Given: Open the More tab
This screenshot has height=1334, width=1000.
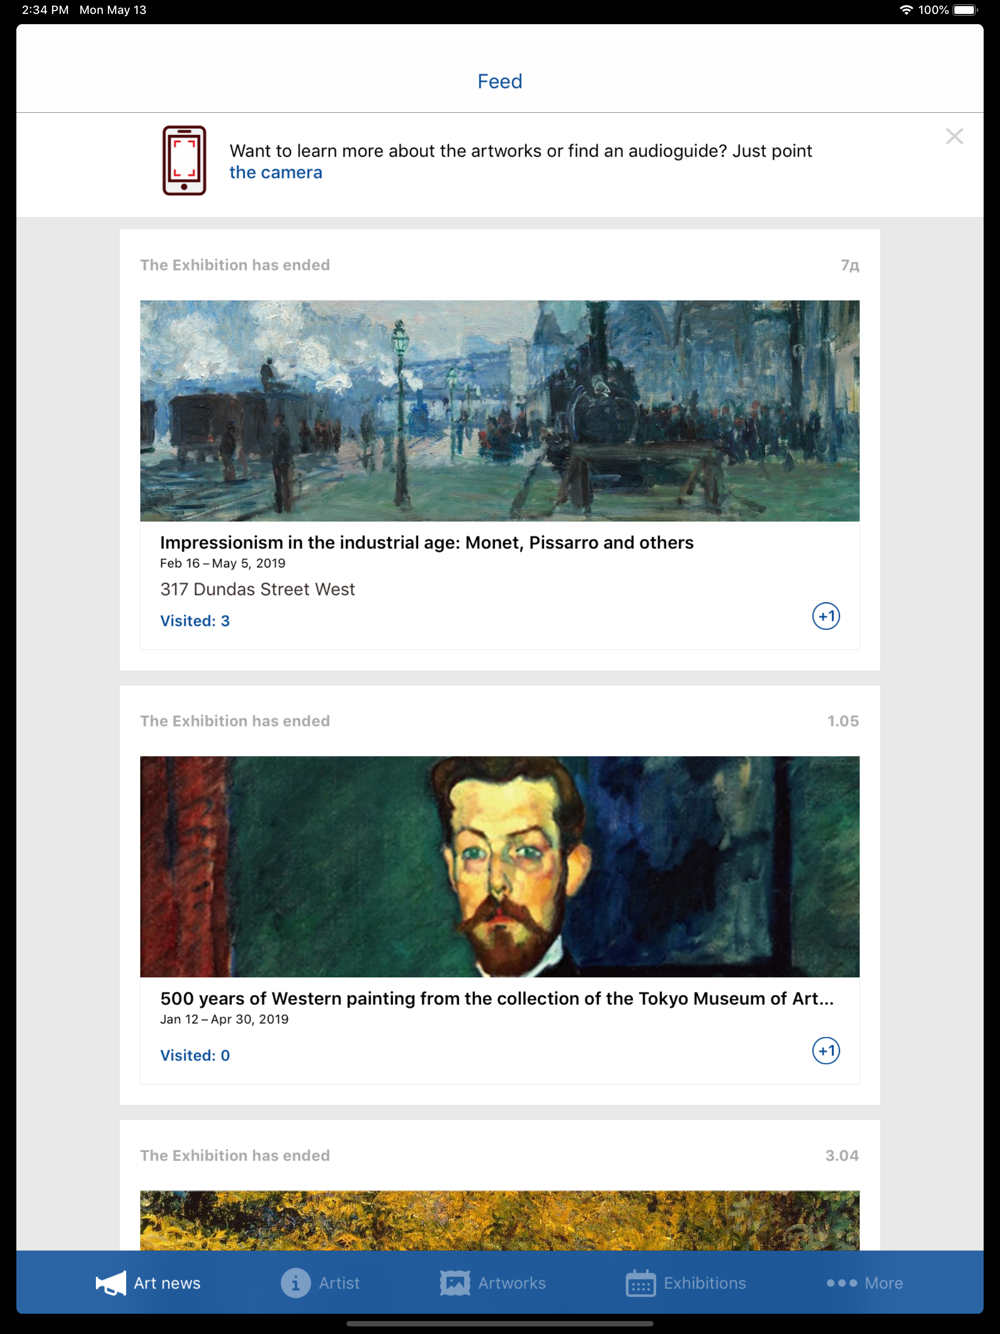Looking at the screenshot, I should pyautogui.click(x=865, y=1283).
